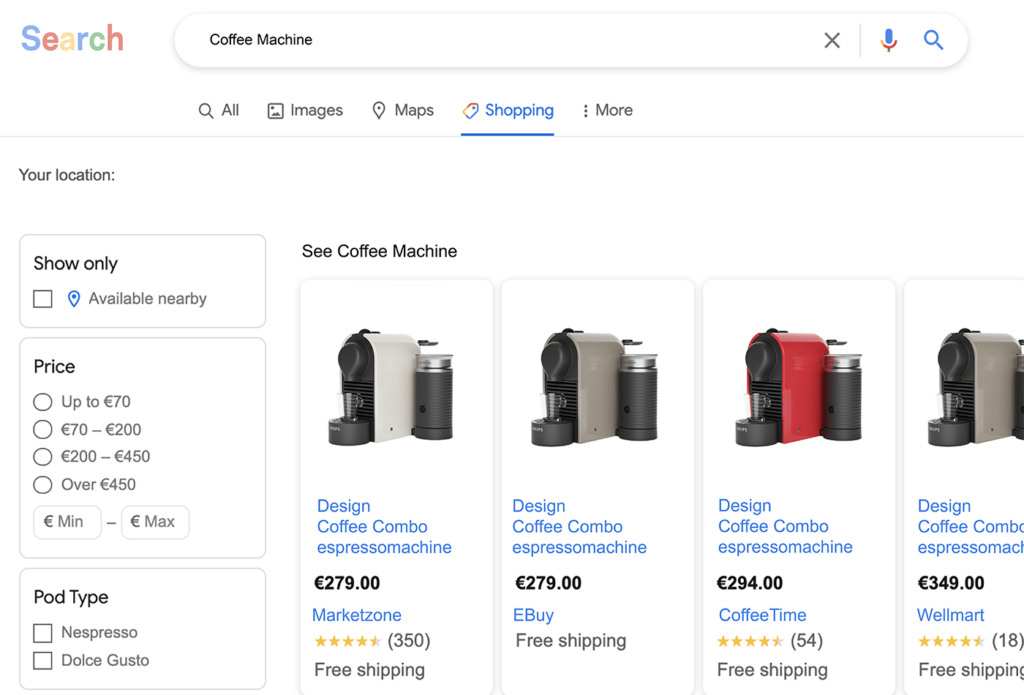
Task: Choose the €200 – €450 price range
Action: click(x=42, y=457)
